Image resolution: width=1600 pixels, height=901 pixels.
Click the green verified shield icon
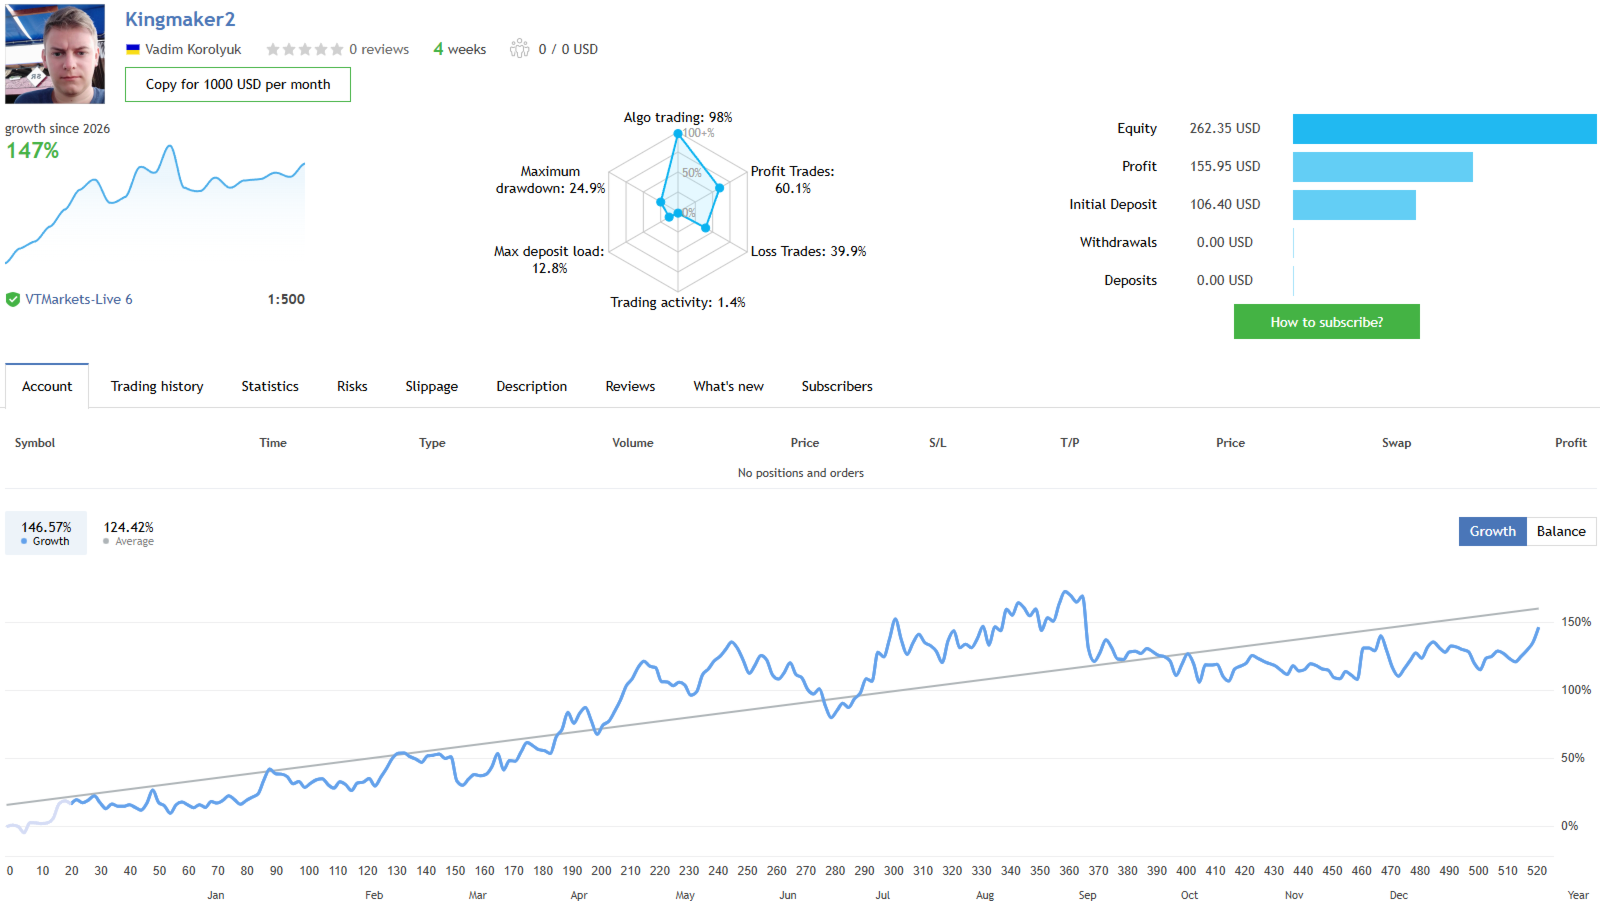(13, 299)
